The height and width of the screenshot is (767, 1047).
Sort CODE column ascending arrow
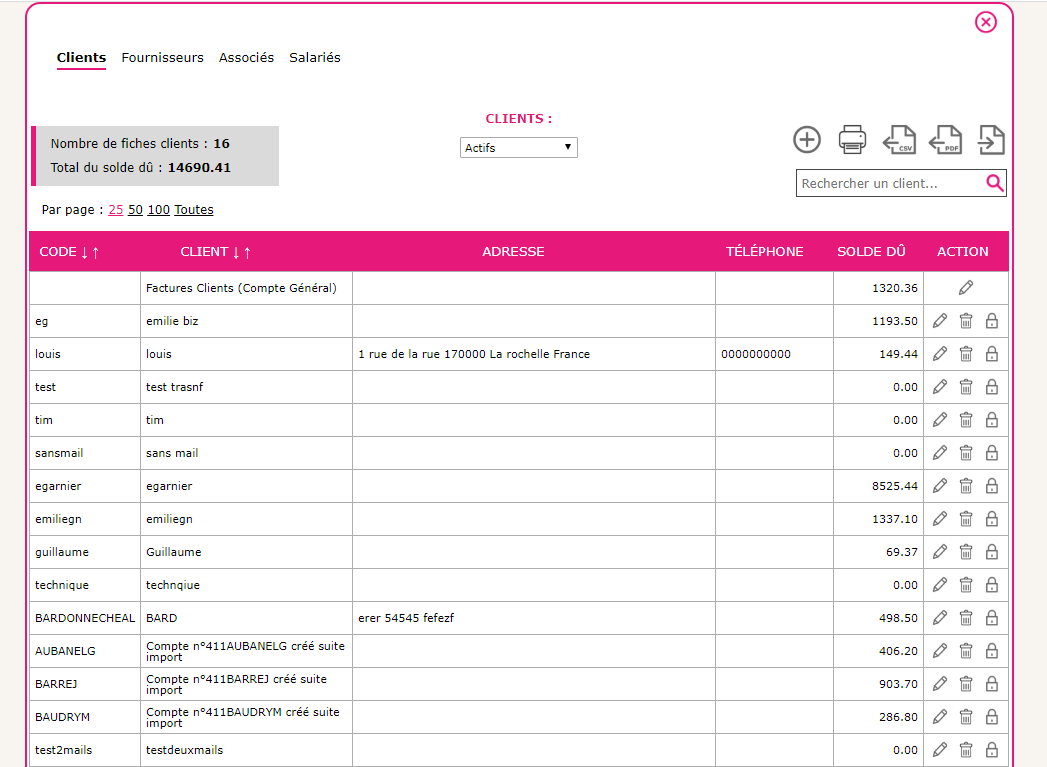coord(95,252)
